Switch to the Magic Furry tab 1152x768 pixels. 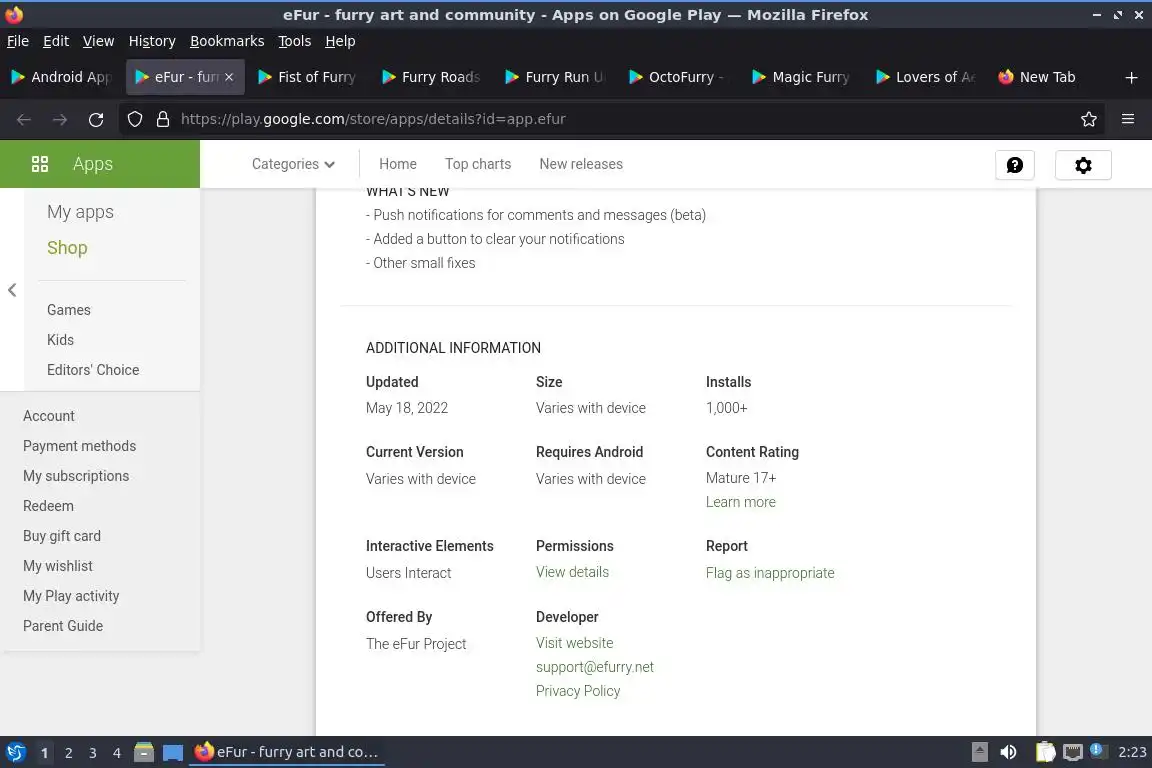pyautogui.click(x=802, y=77)
